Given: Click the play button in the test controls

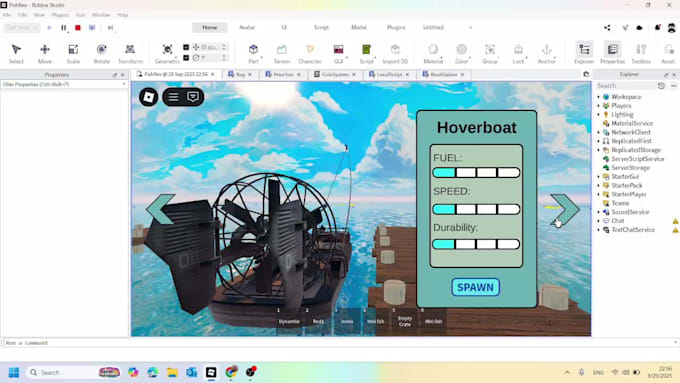Looking at the screenshot, I should (x=49, y=28).
